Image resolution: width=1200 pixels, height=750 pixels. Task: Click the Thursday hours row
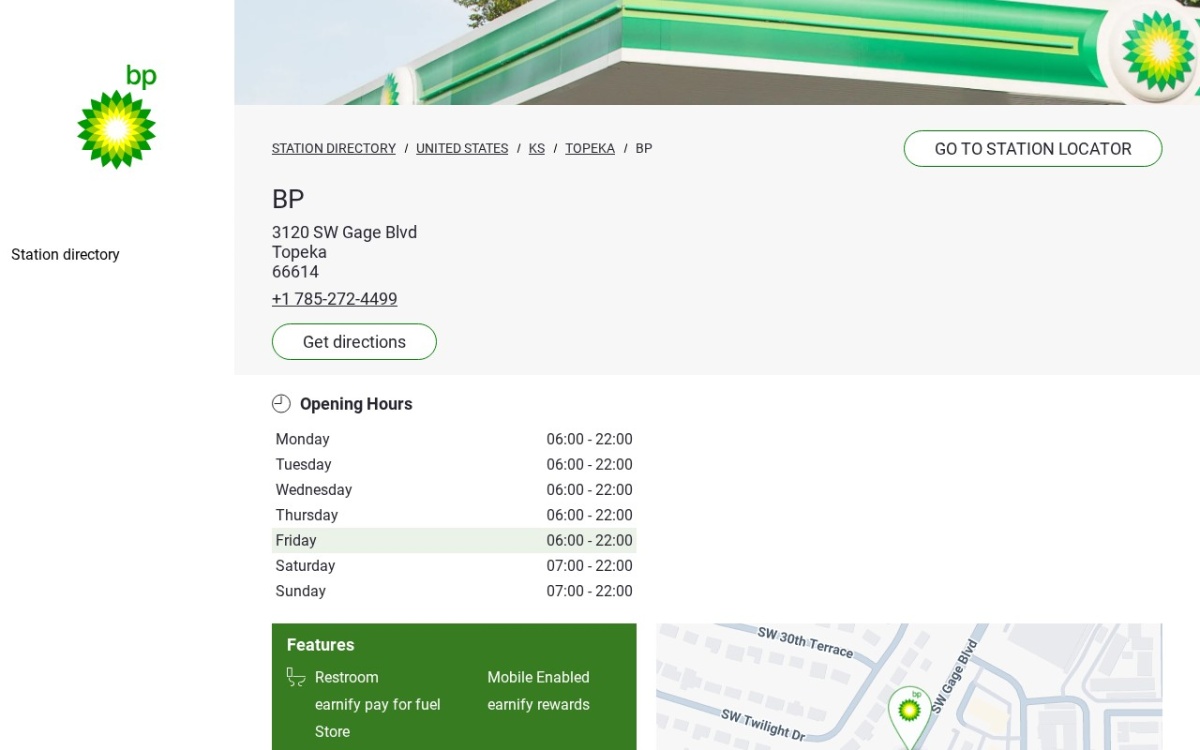coord(454,515)
